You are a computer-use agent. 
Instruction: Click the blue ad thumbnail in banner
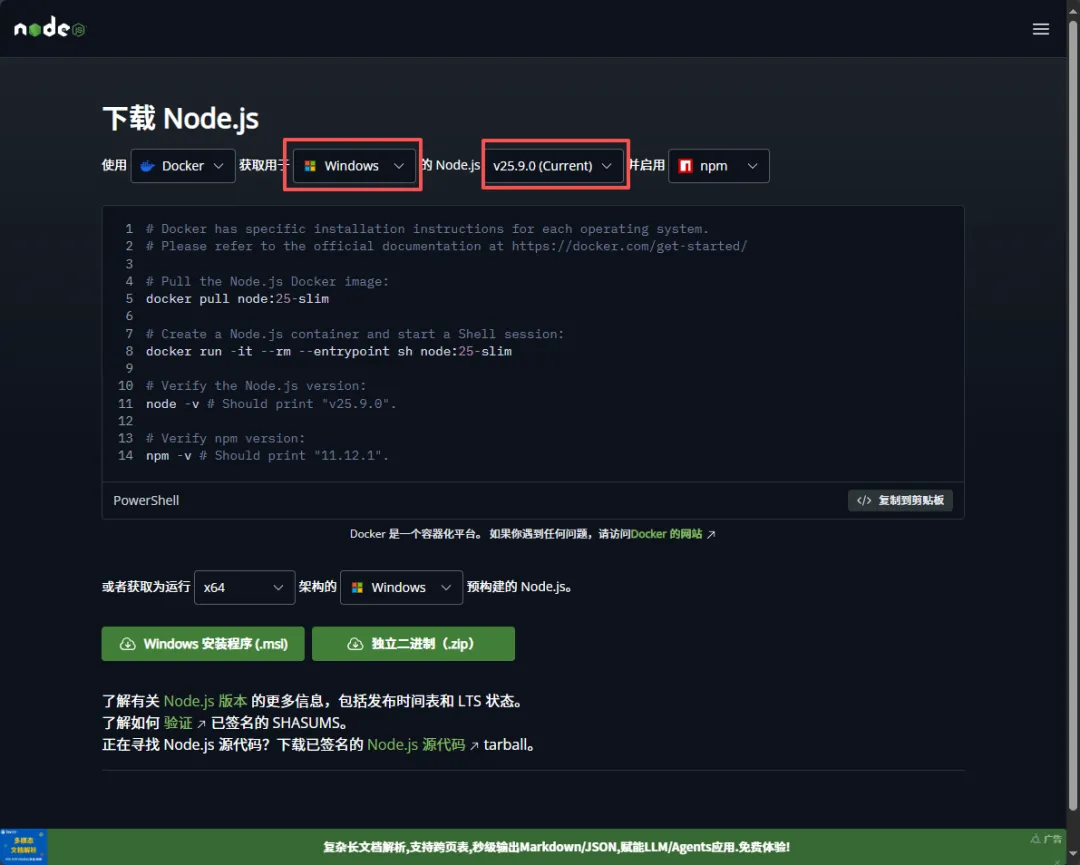point(23,846)
